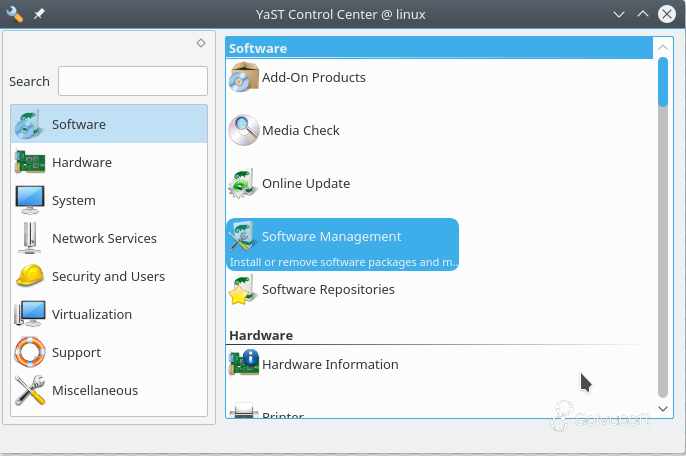Click the Hardware Information label
Viewport: 686px width, 456px height.
coord(330,364)
